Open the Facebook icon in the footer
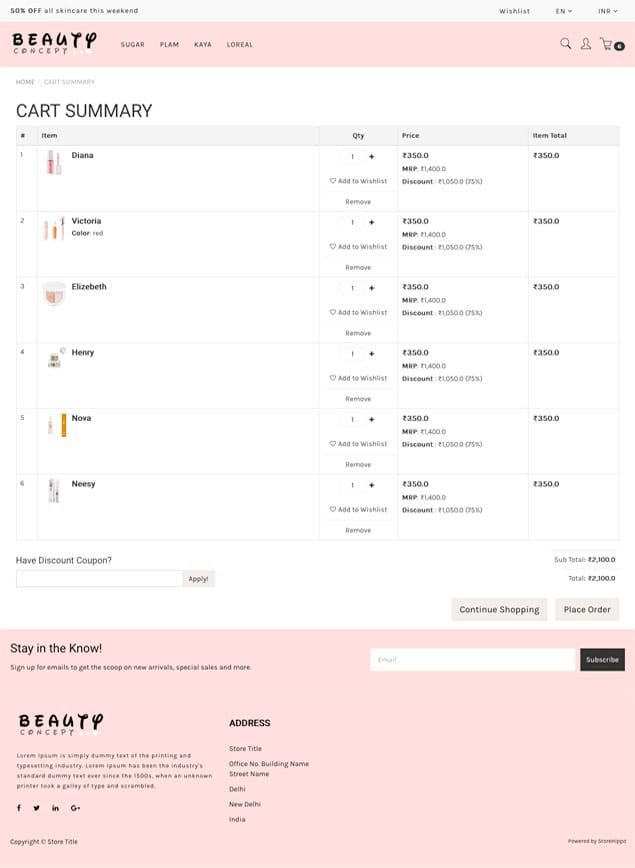 pyautogui.click(x=19, y=808)
